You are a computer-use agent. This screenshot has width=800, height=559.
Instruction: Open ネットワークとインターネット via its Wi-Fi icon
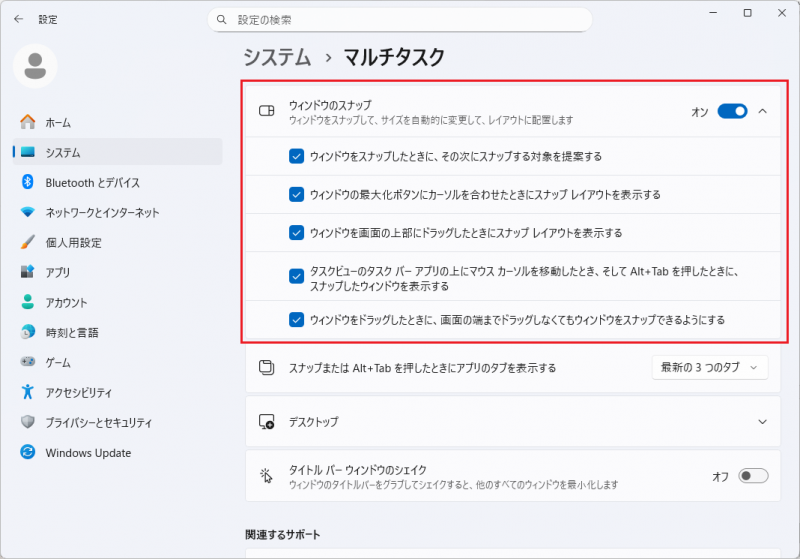[x=28, y=212]
